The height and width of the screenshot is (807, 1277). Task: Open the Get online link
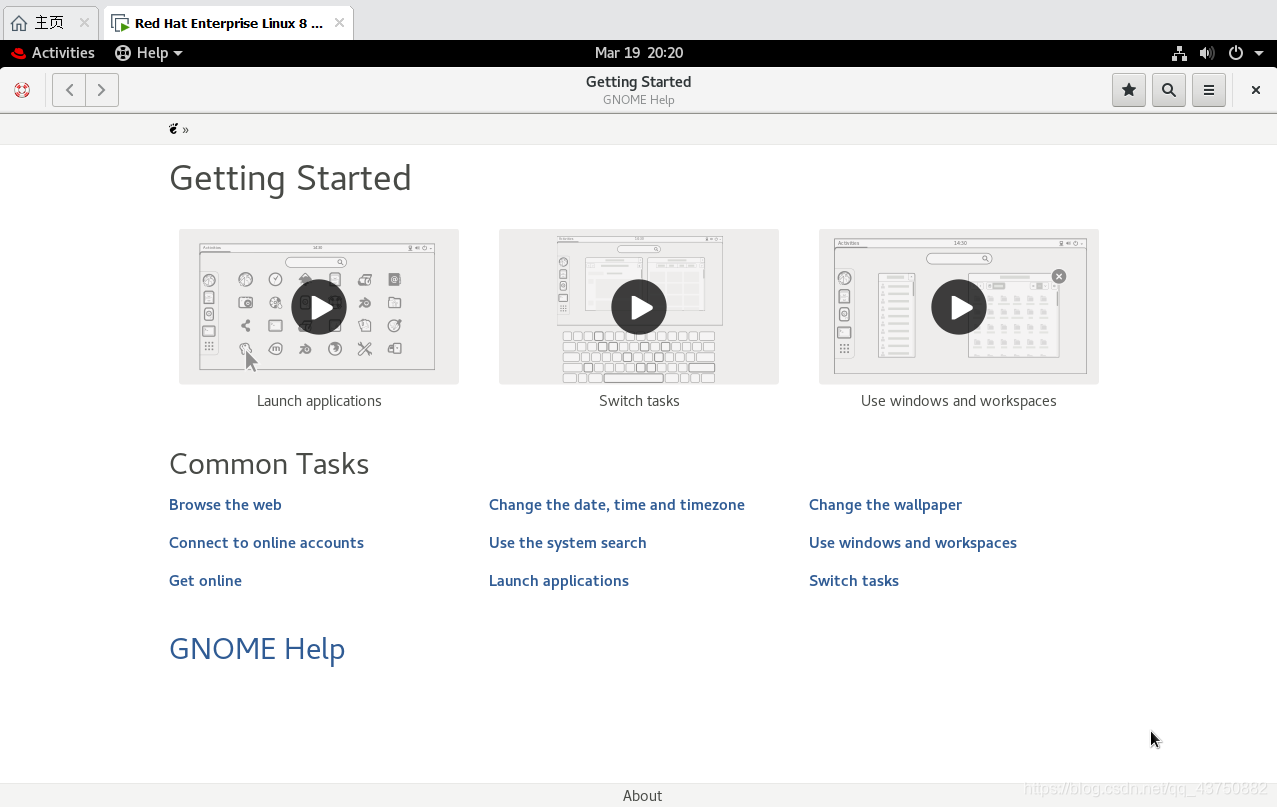tap(205, 581)
